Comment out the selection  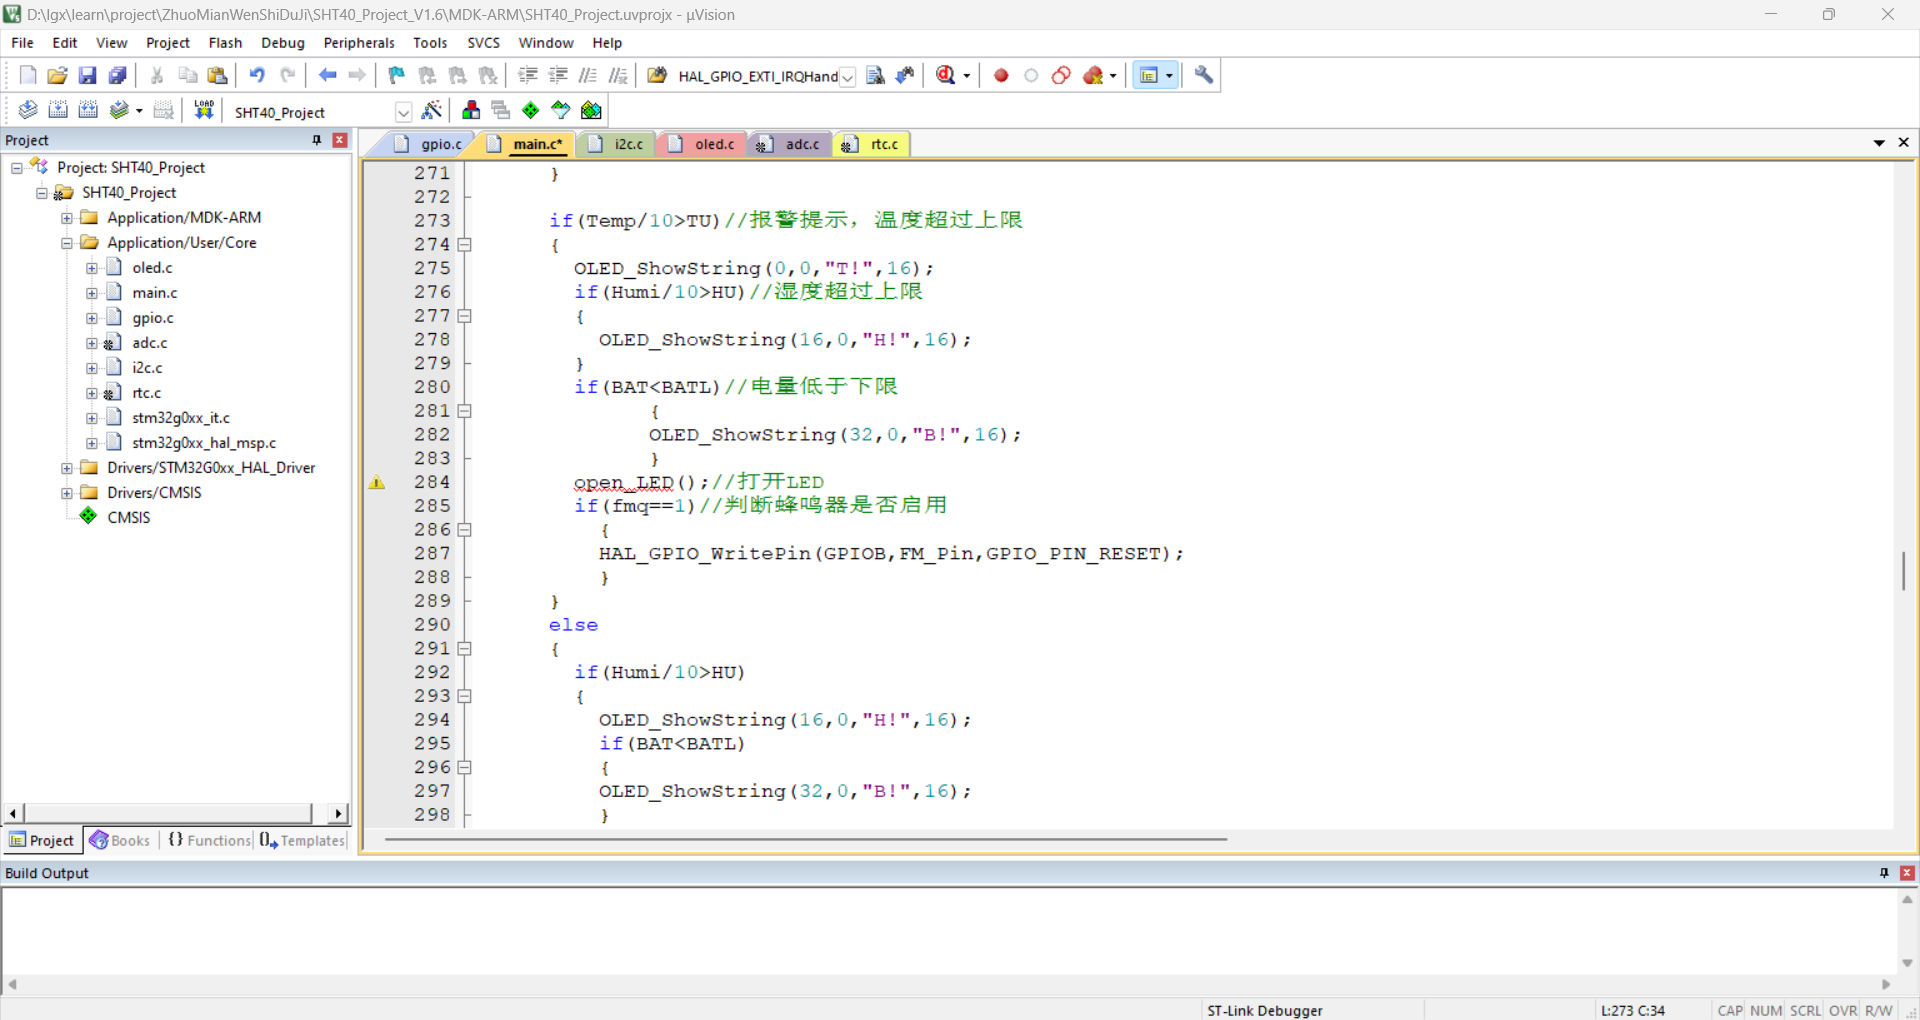point(588,75)
